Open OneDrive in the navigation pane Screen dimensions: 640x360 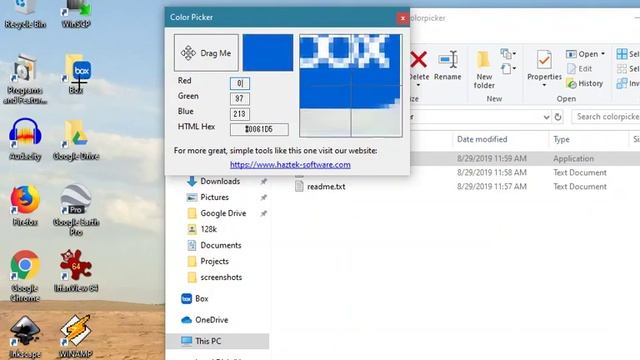click(x=204, y=320)
